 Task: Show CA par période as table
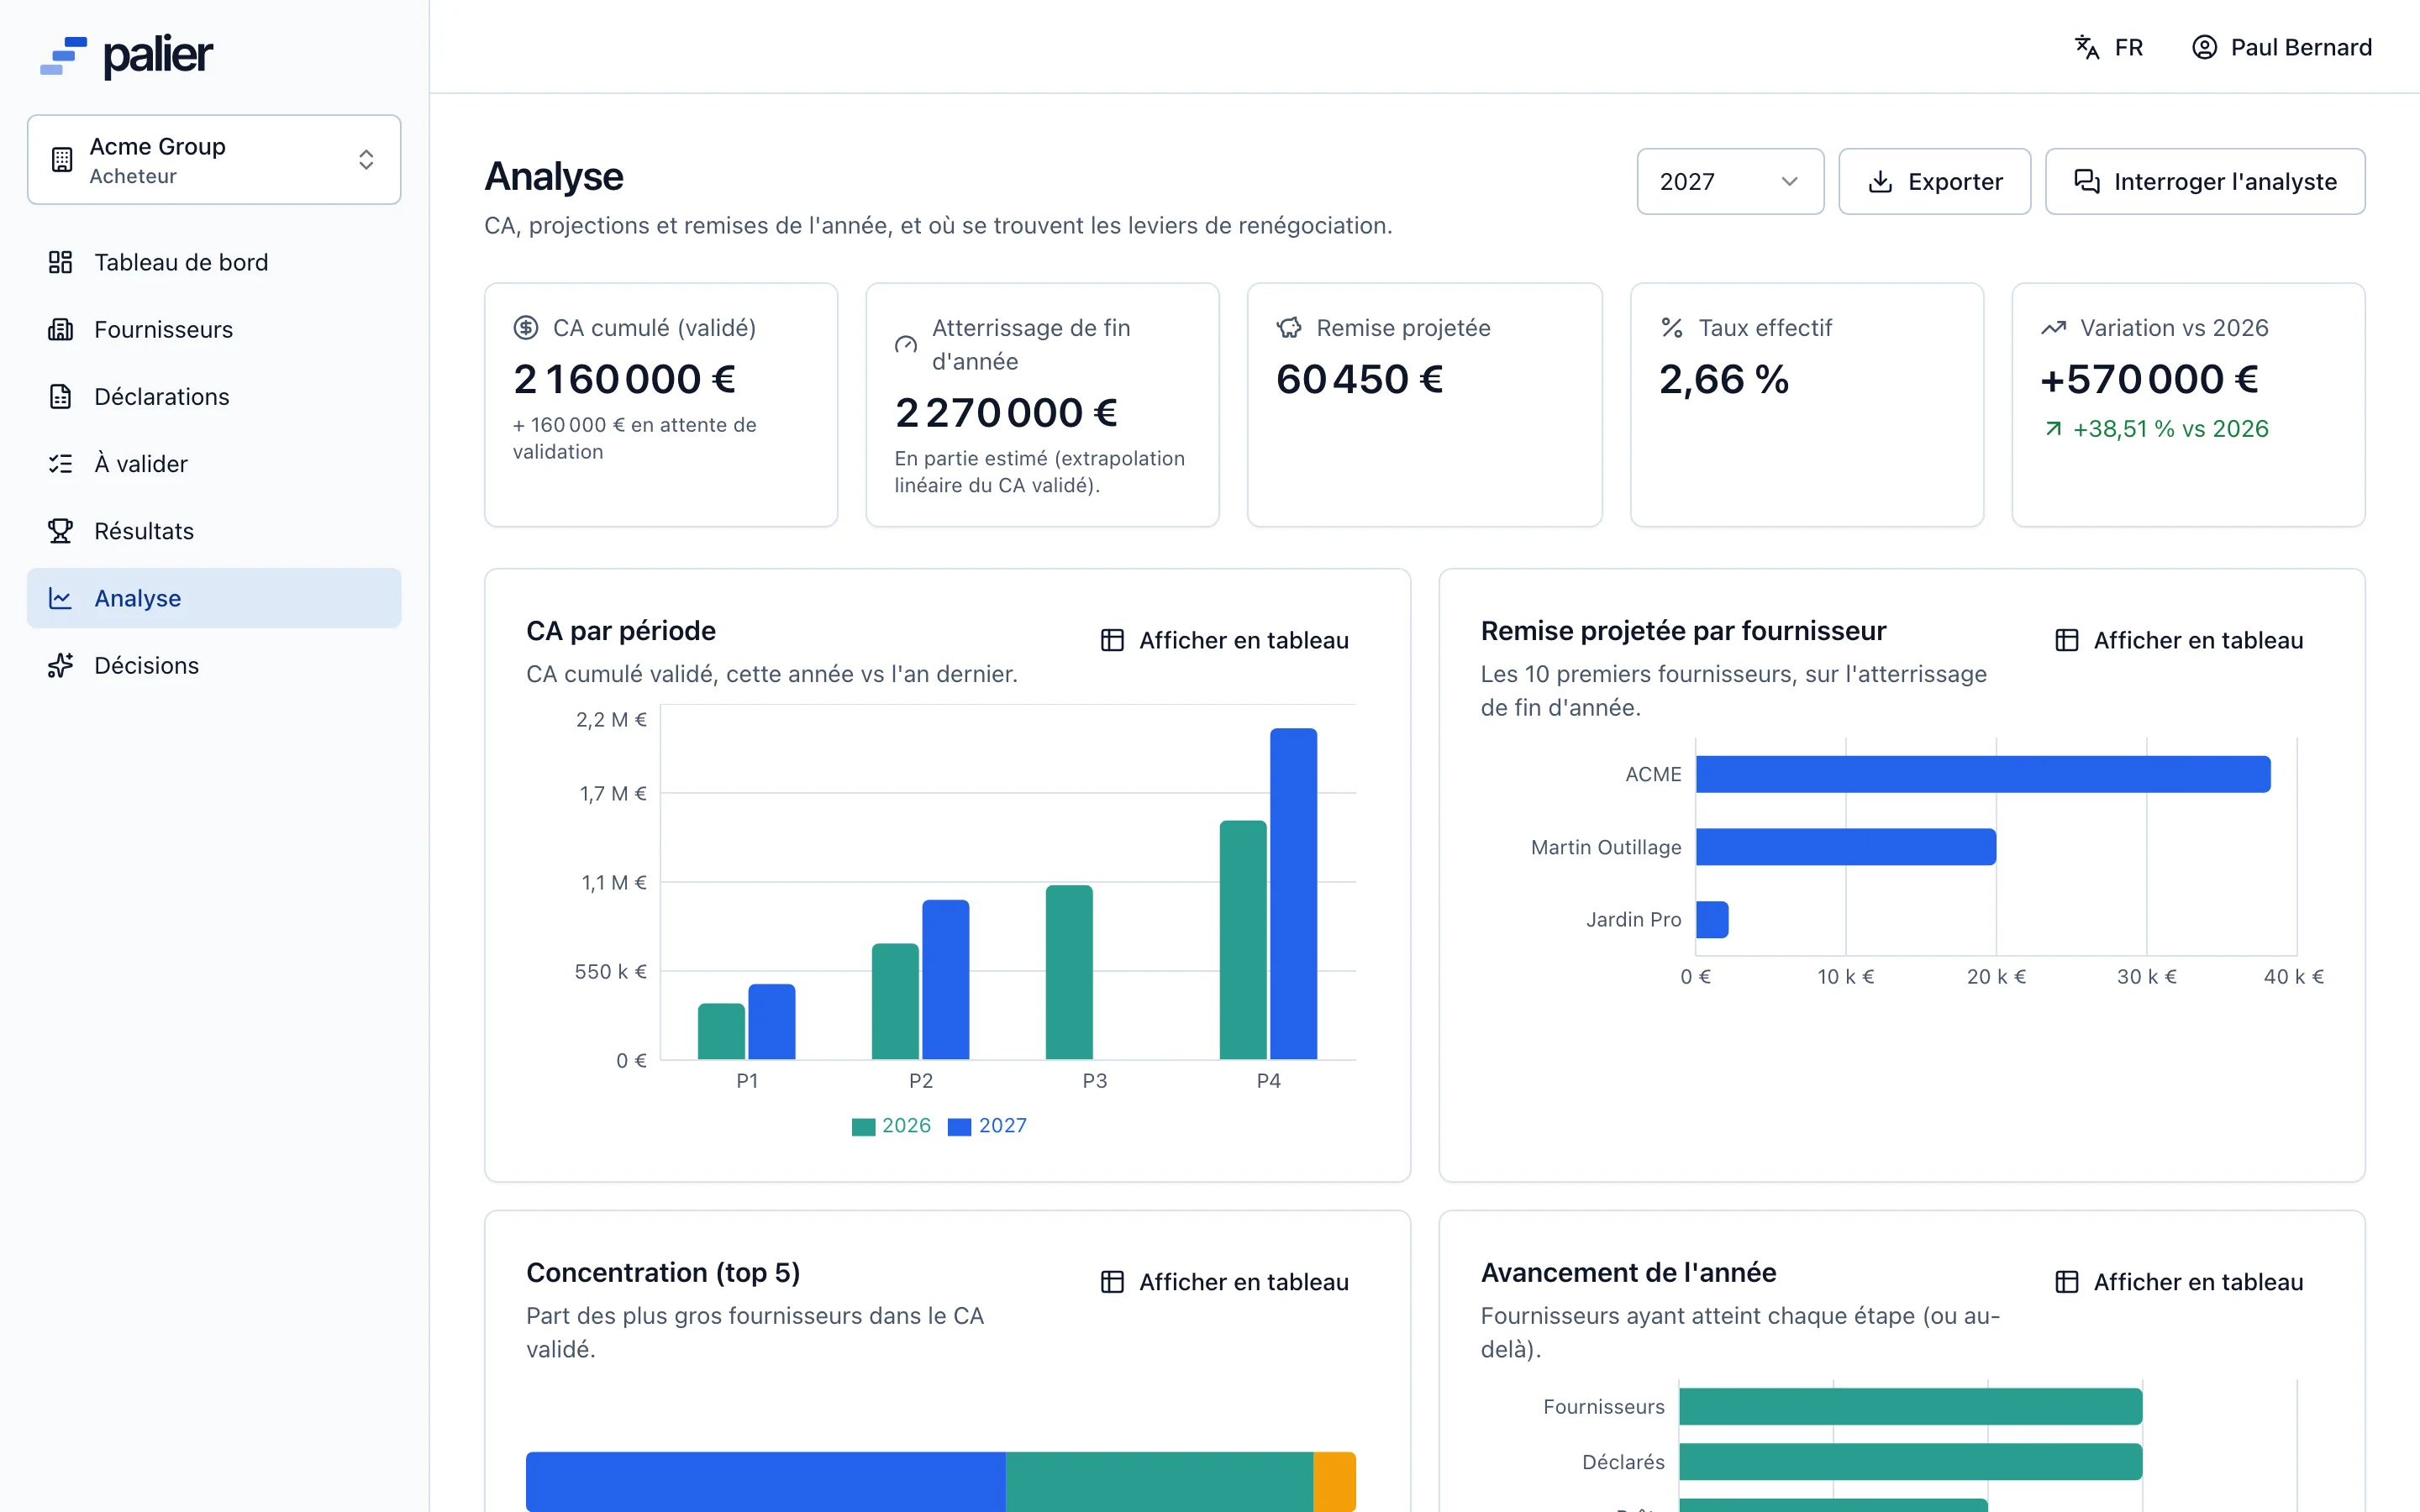1224,640
